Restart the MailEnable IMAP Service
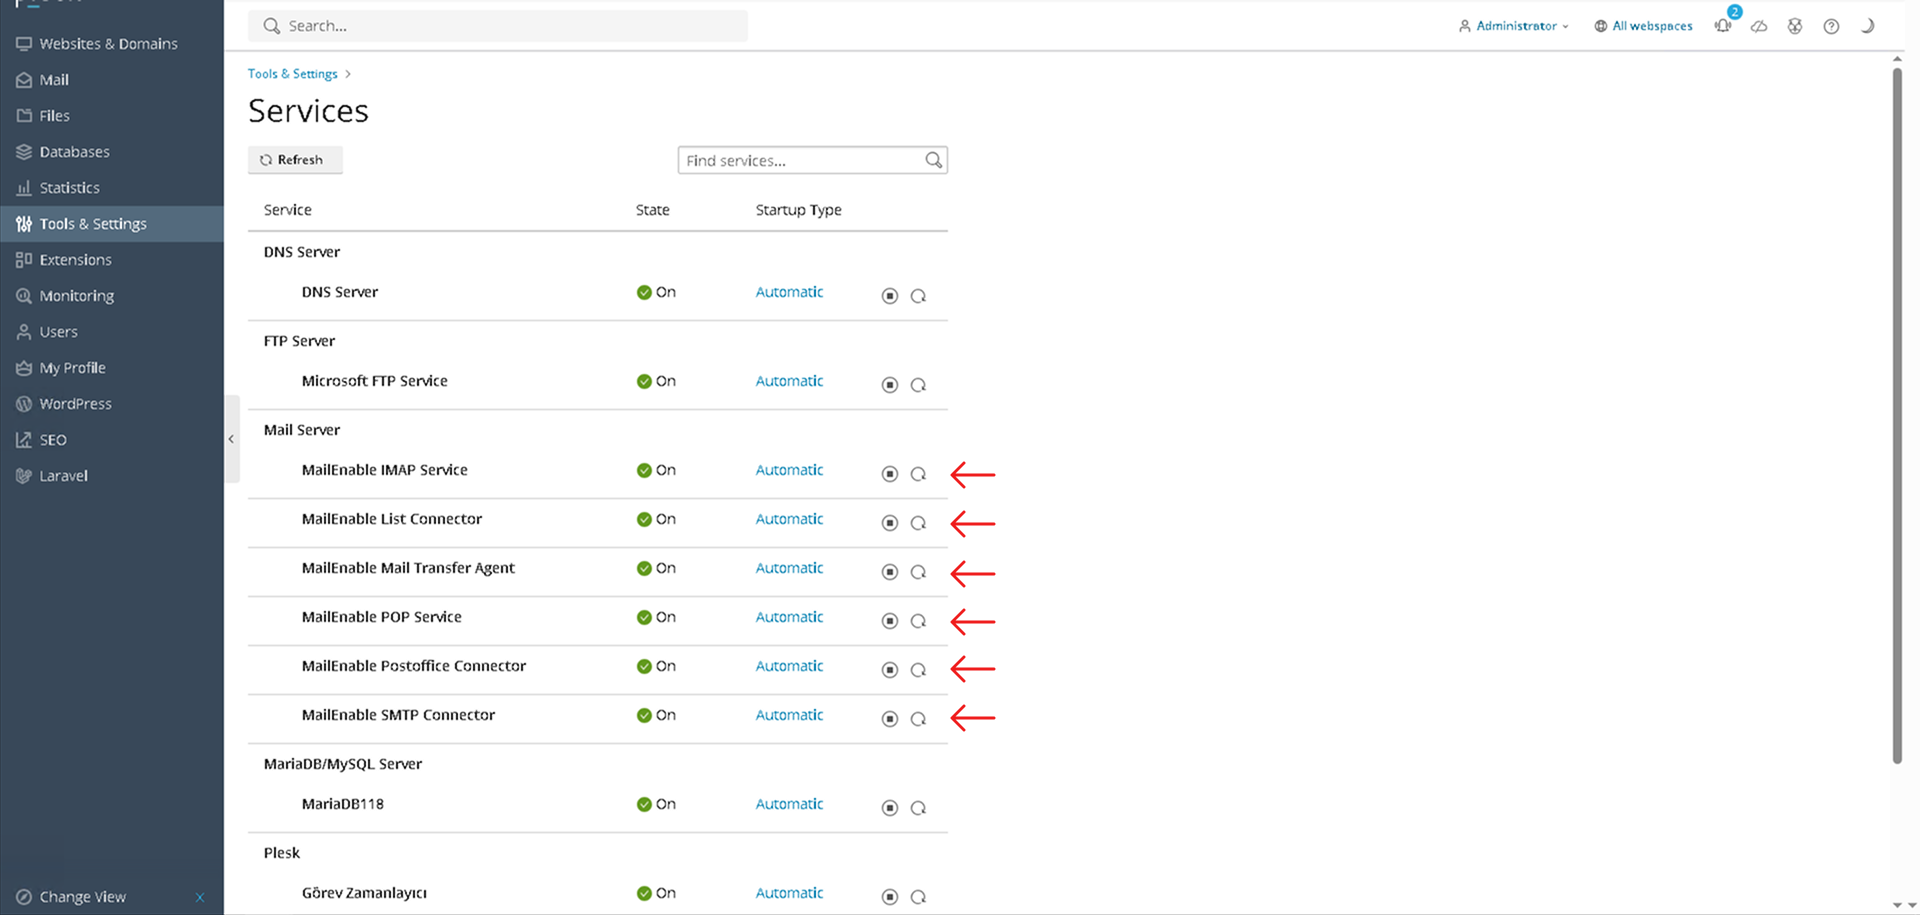Image resolution: width=1920 pixels, height=915 pixels. click(918, 474)
